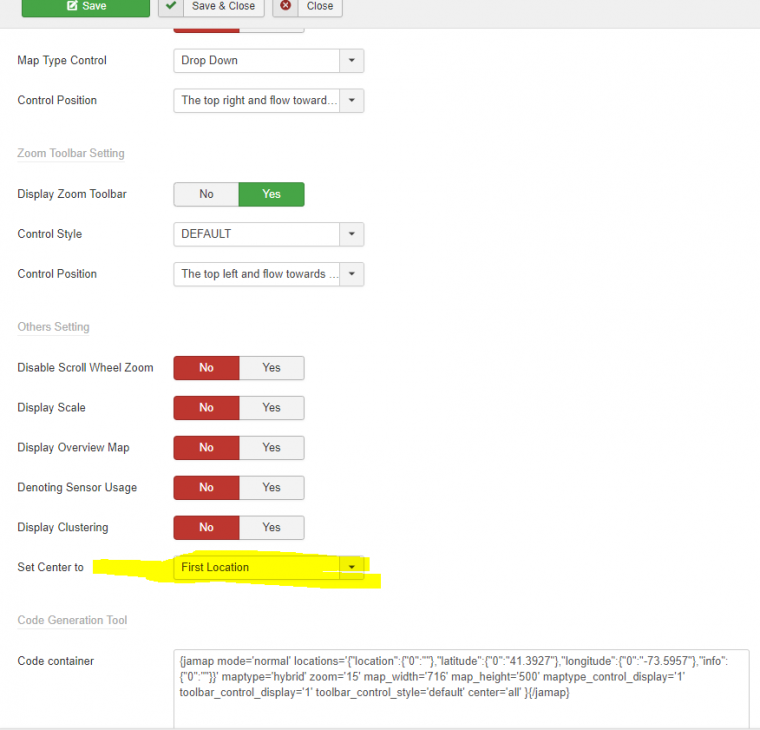Image resolution: width=760 pixels, height=730 pixels.
Task: Click arrow of 'The top right' dropdown
Action: pos(352,100)
